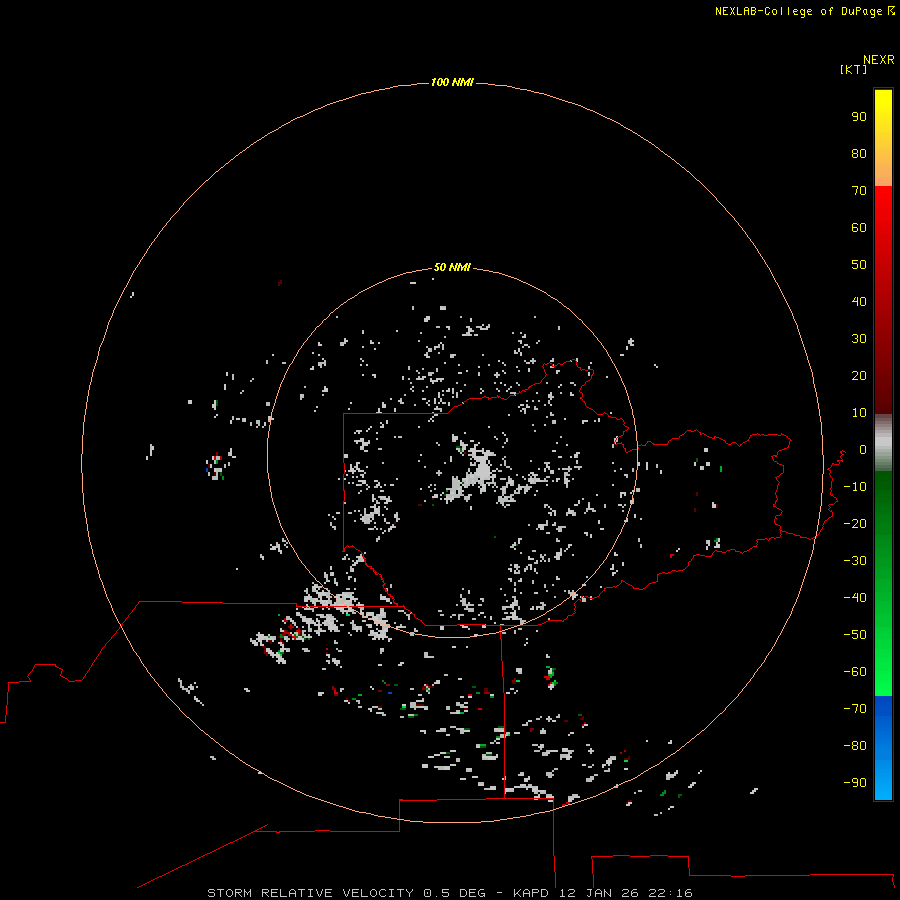Viewport: 900px width, 900px height.
Task: Click the [KT] units label
Action: pyautogui.click(x=853, y=69)
